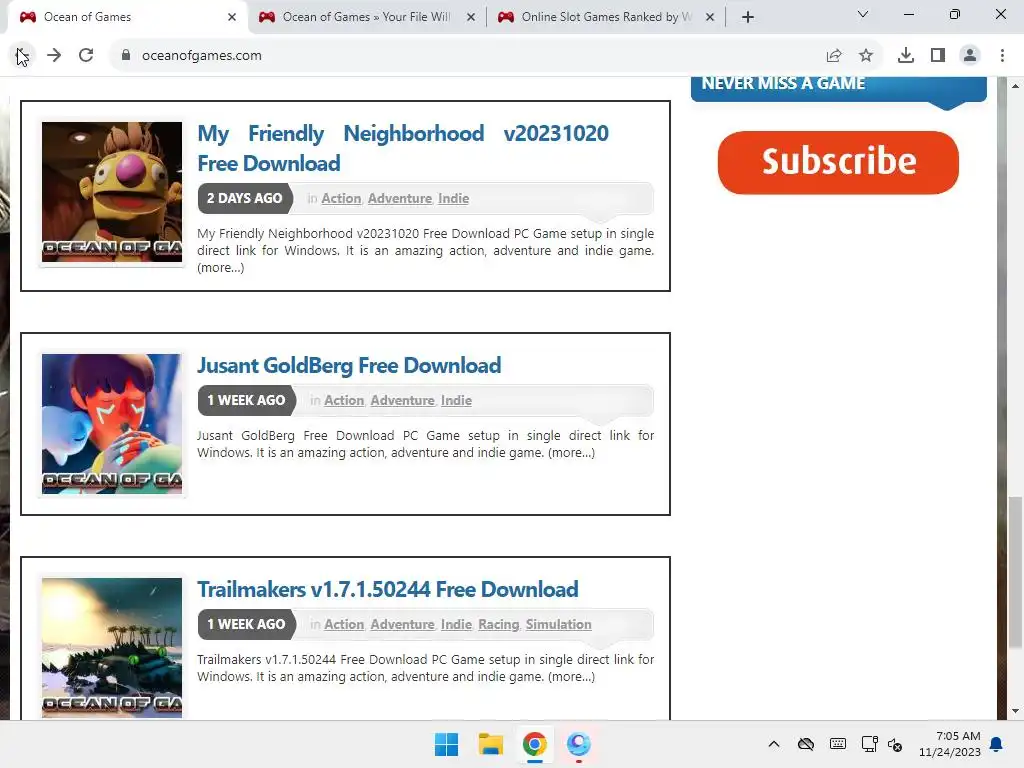Image resolution: width=1024 pixels, height=768 pixels.
Task: Click page scrollbar up arrow
Action: [1015, 86]
